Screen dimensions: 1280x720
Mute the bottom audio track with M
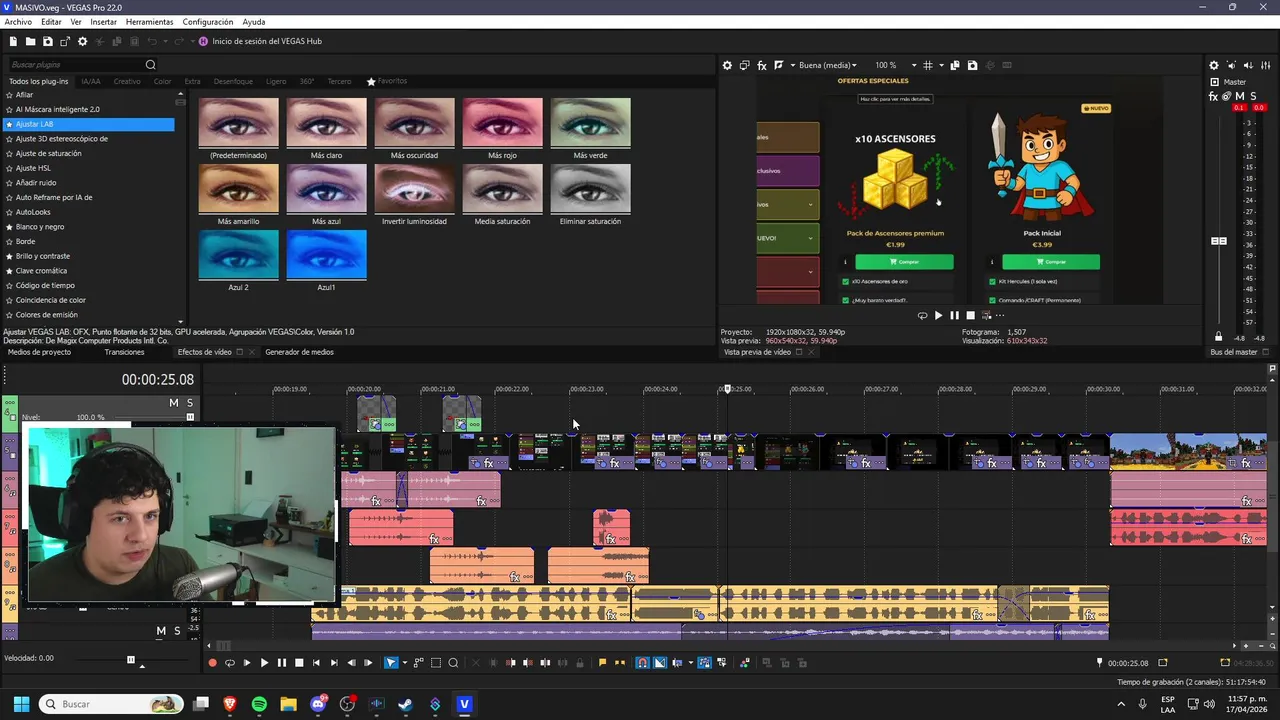tap(160, 631)
